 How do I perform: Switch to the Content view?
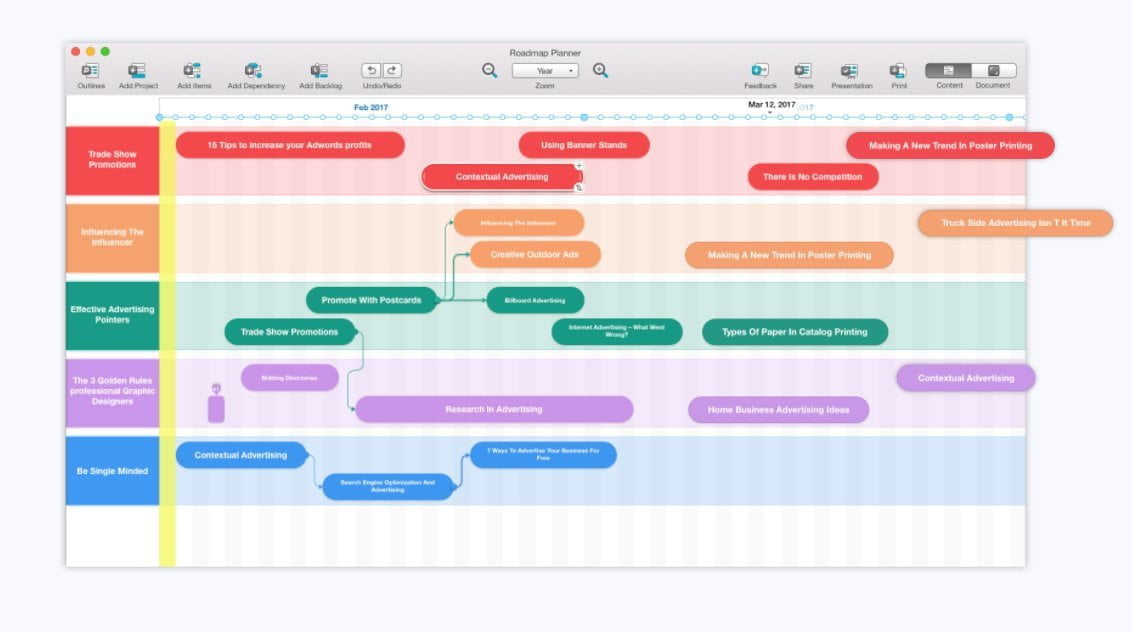(948, 71)
